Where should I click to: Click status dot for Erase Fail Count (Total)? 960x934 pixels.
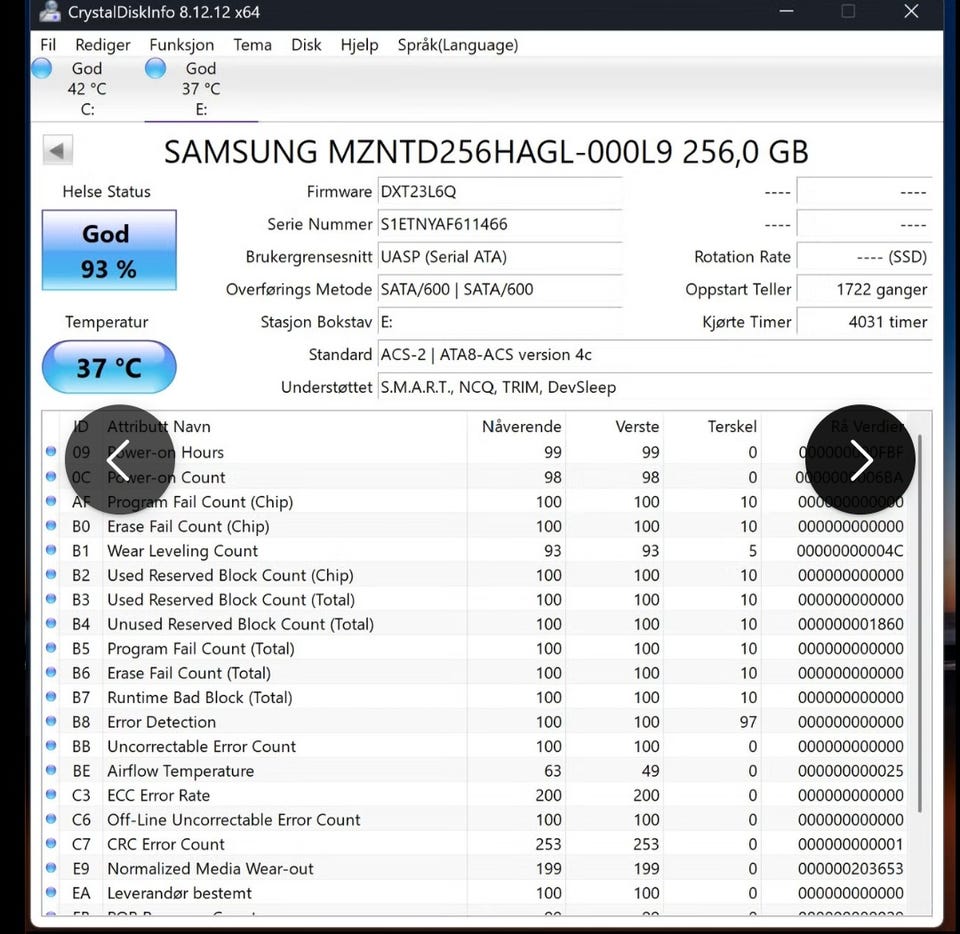tap(51, 672)
